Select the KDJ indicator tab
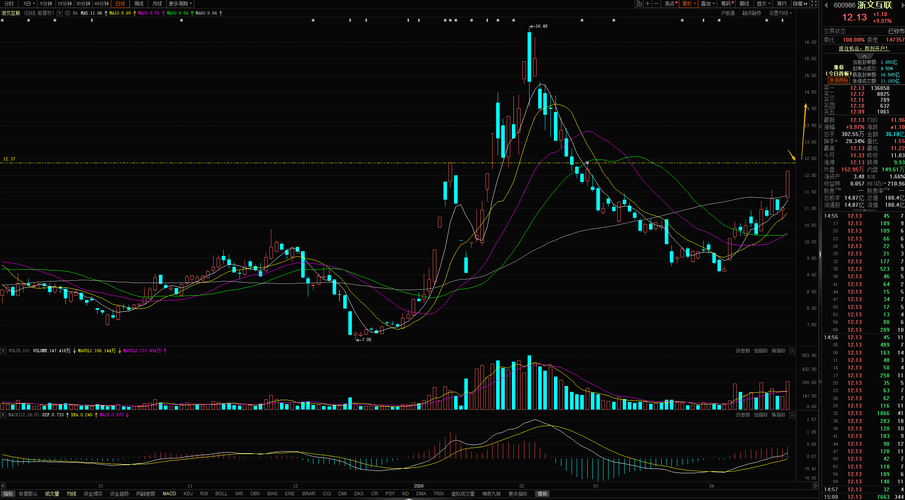 pyautogui.click(x=188, y=493)
